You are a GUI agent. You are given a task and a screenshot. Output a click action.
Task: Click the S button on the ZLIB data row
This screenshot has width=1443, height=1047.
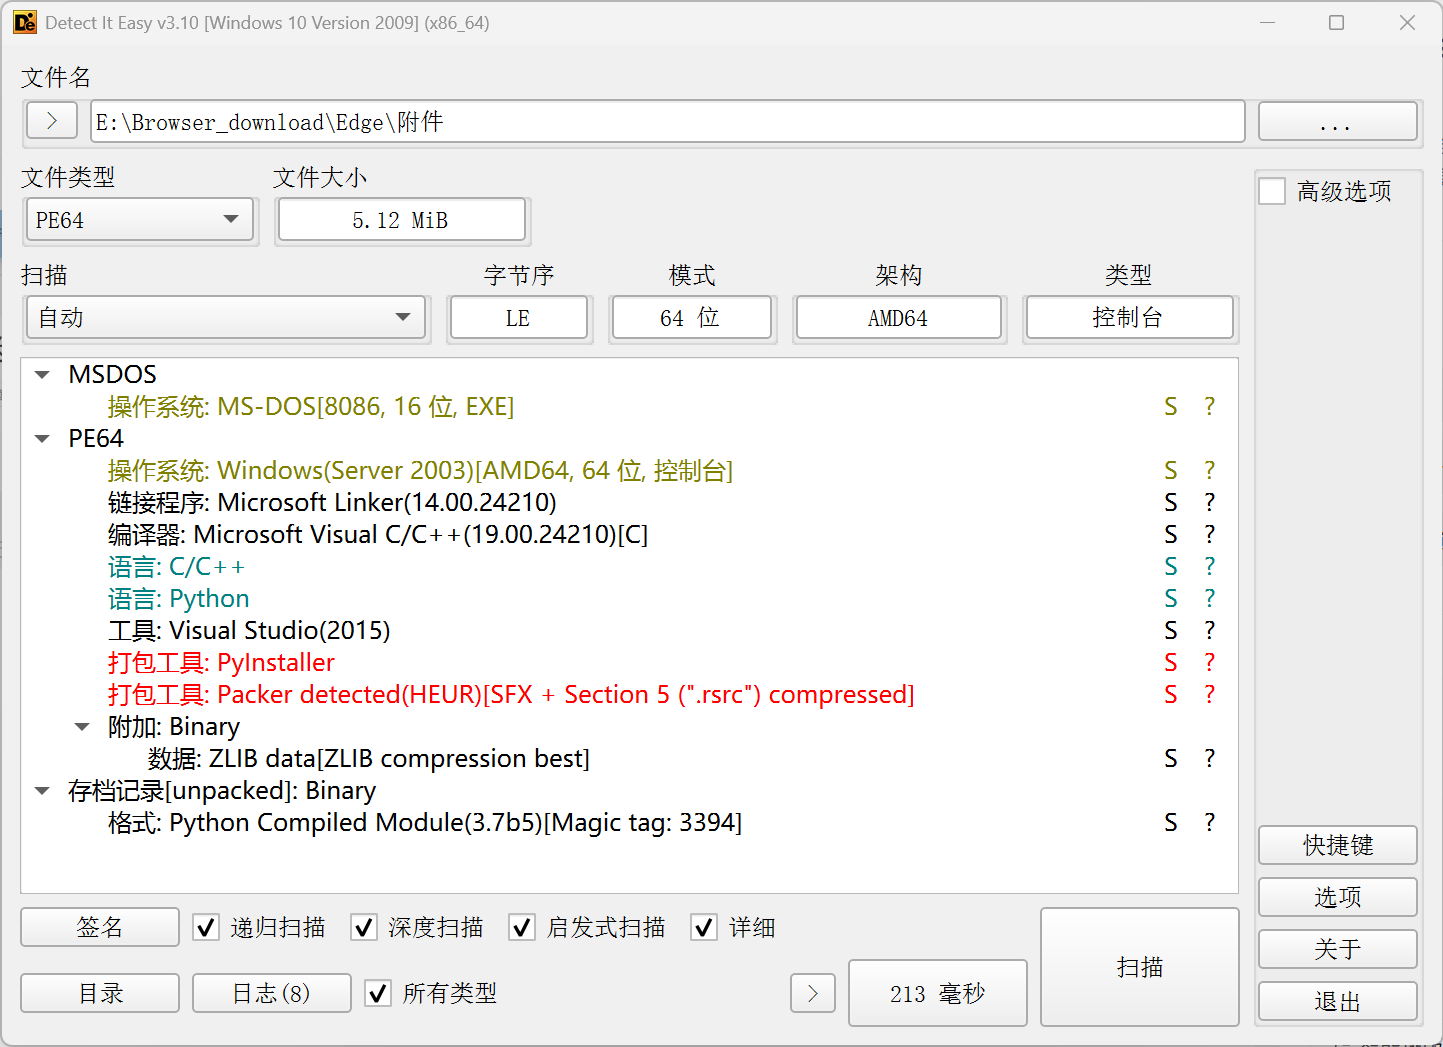coord(1171,759)
